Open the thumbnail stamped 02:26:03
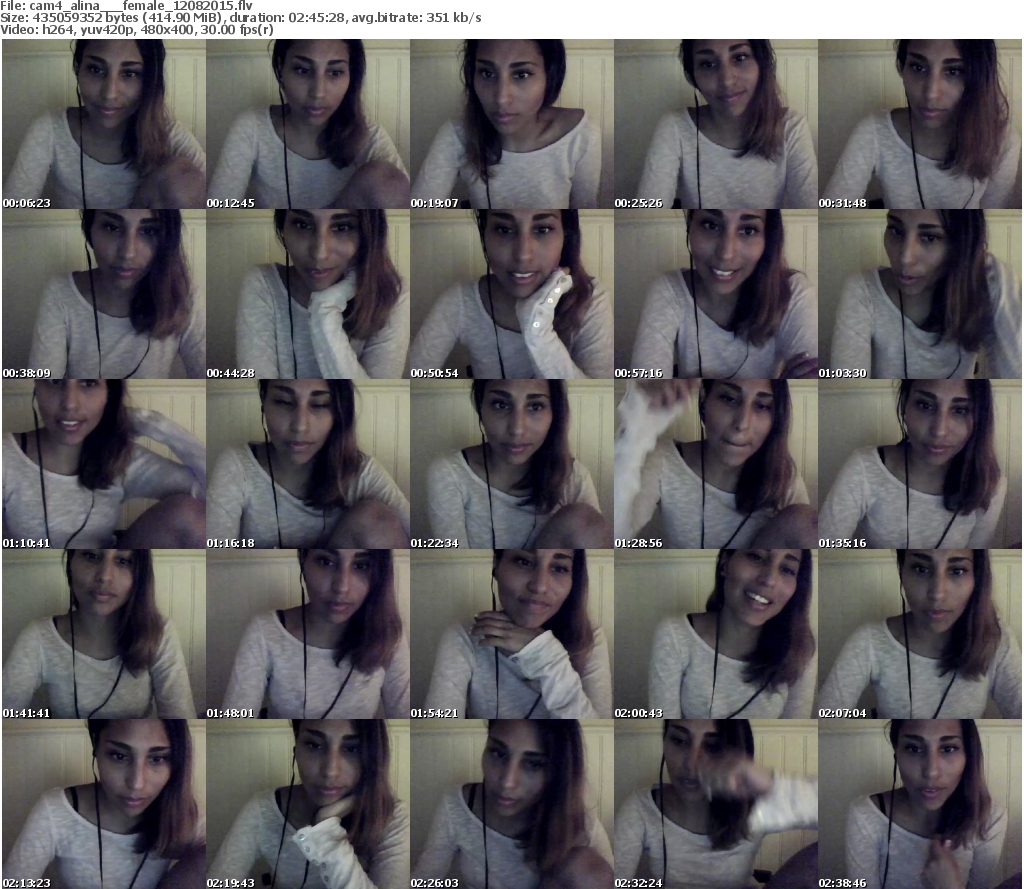This screenshot has width=1024, height=889. pos(511,803)
